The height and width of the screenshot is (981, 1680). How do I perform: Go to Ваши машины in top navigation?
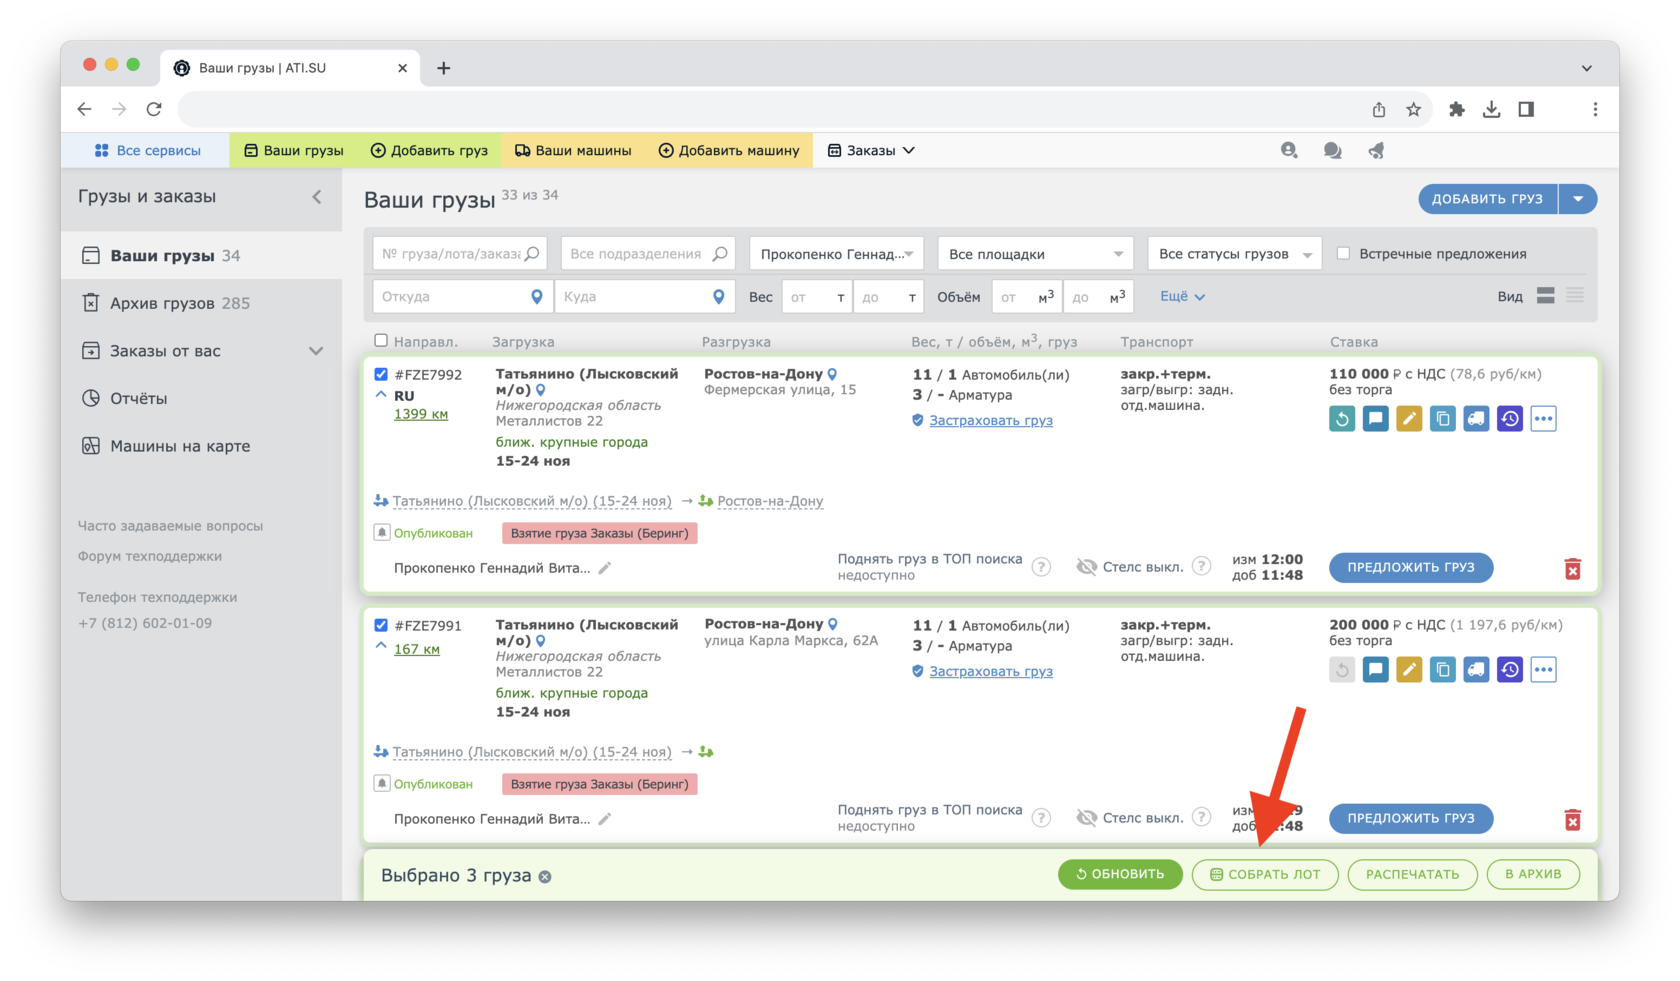[573, 150]
